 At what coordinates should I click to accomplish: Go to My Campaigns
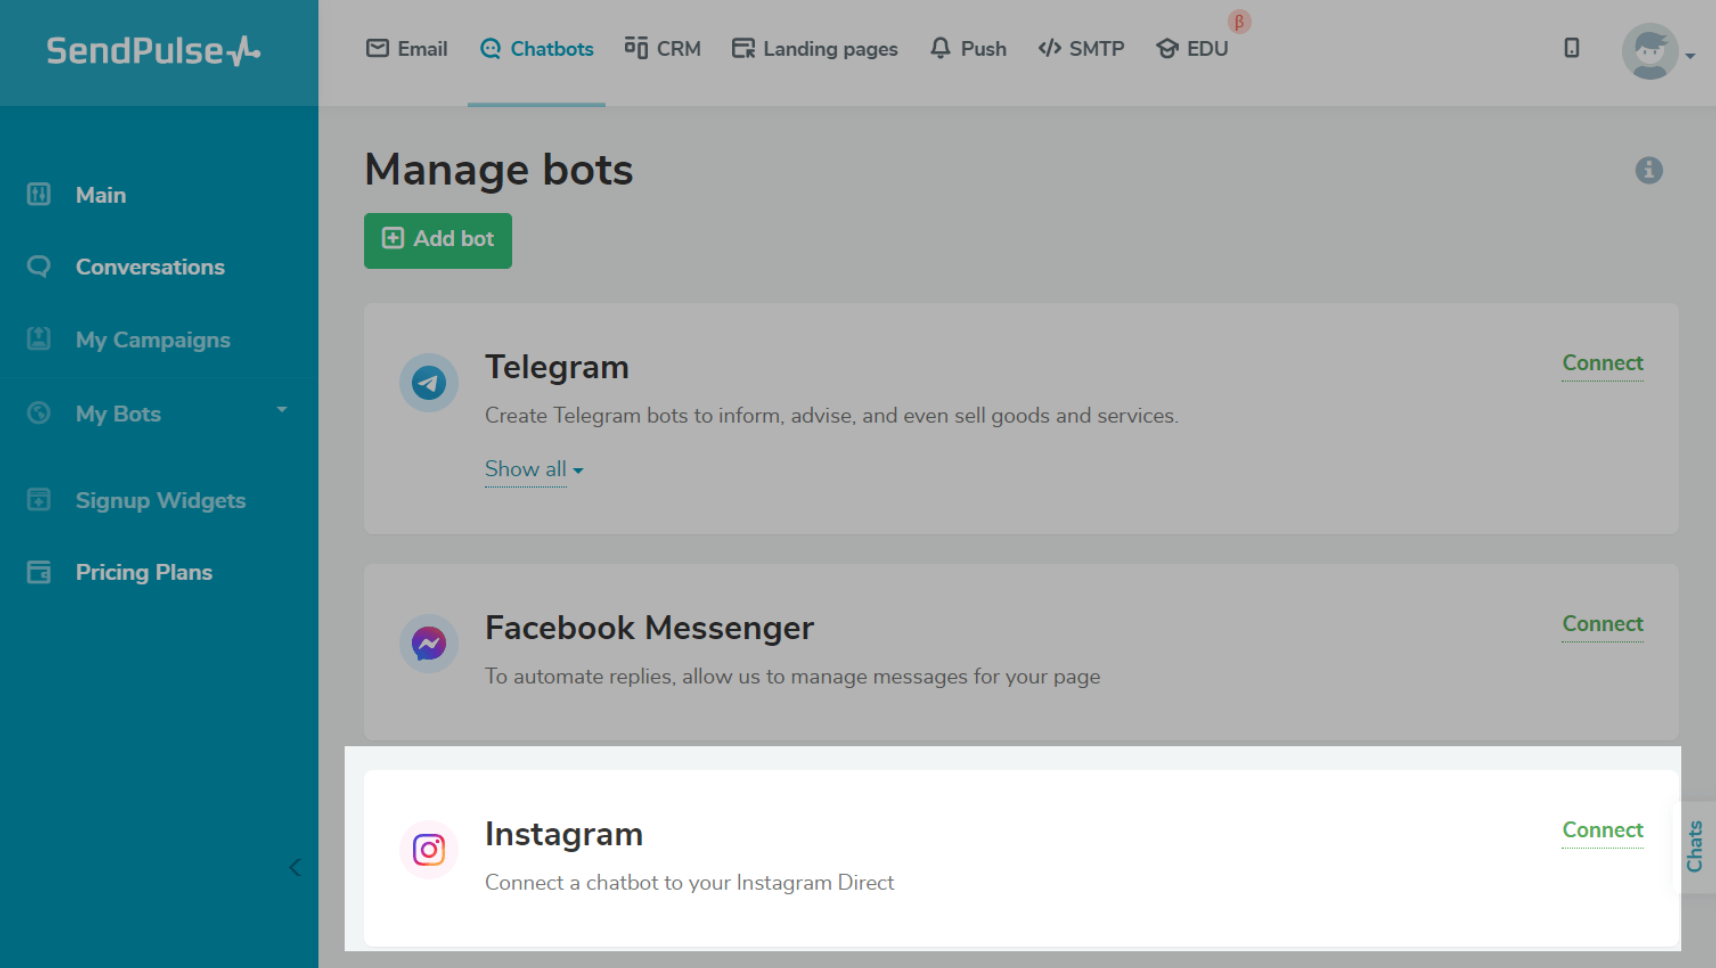click(x=153, y=340)
